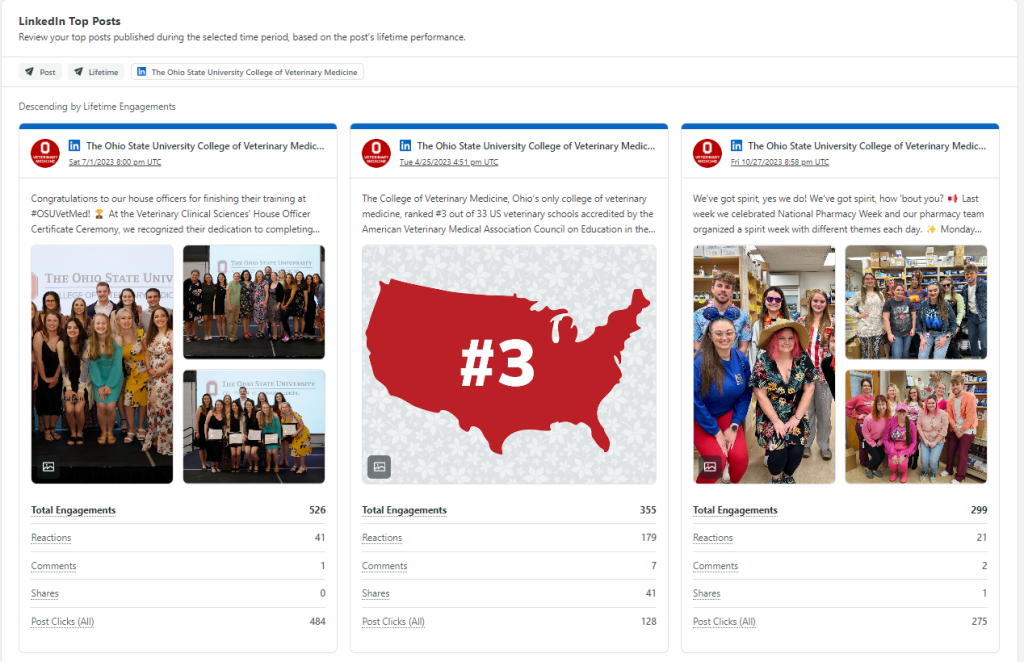This screenshot has width=1024, height=662.
Task: Click image icon on house officers photo
Action: click(48, 466)
